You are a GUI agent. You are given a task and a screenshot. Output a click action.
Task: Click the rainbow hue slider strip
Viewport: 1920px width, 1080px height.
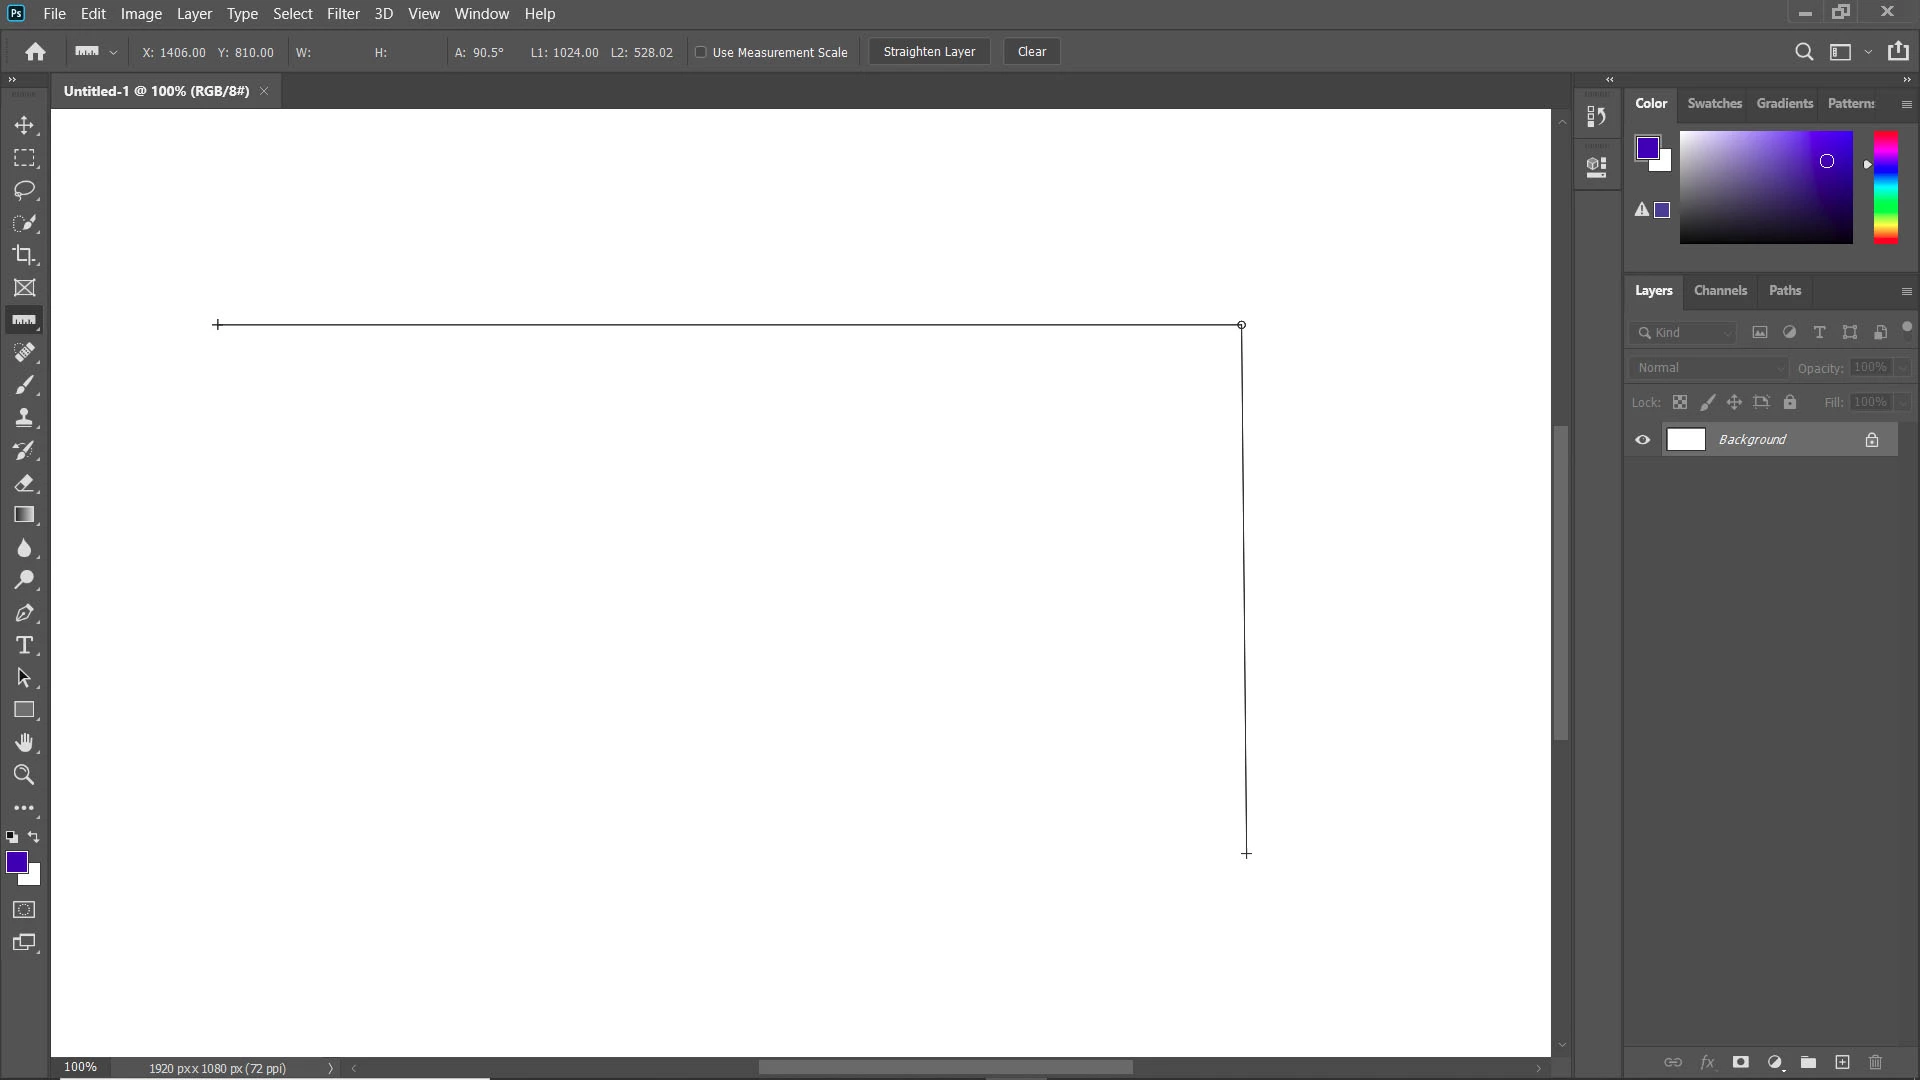[x=1886, y=187]
